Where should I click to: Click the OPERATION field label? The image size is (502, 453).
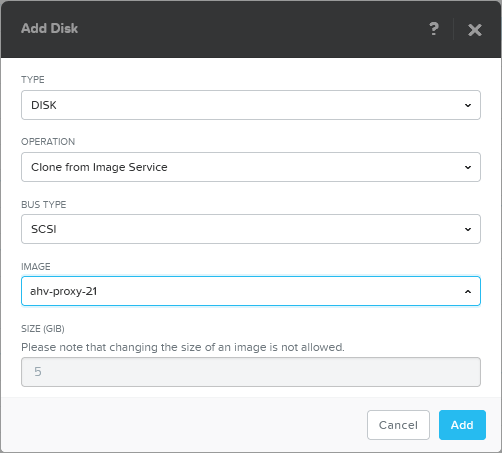[48, 142]
